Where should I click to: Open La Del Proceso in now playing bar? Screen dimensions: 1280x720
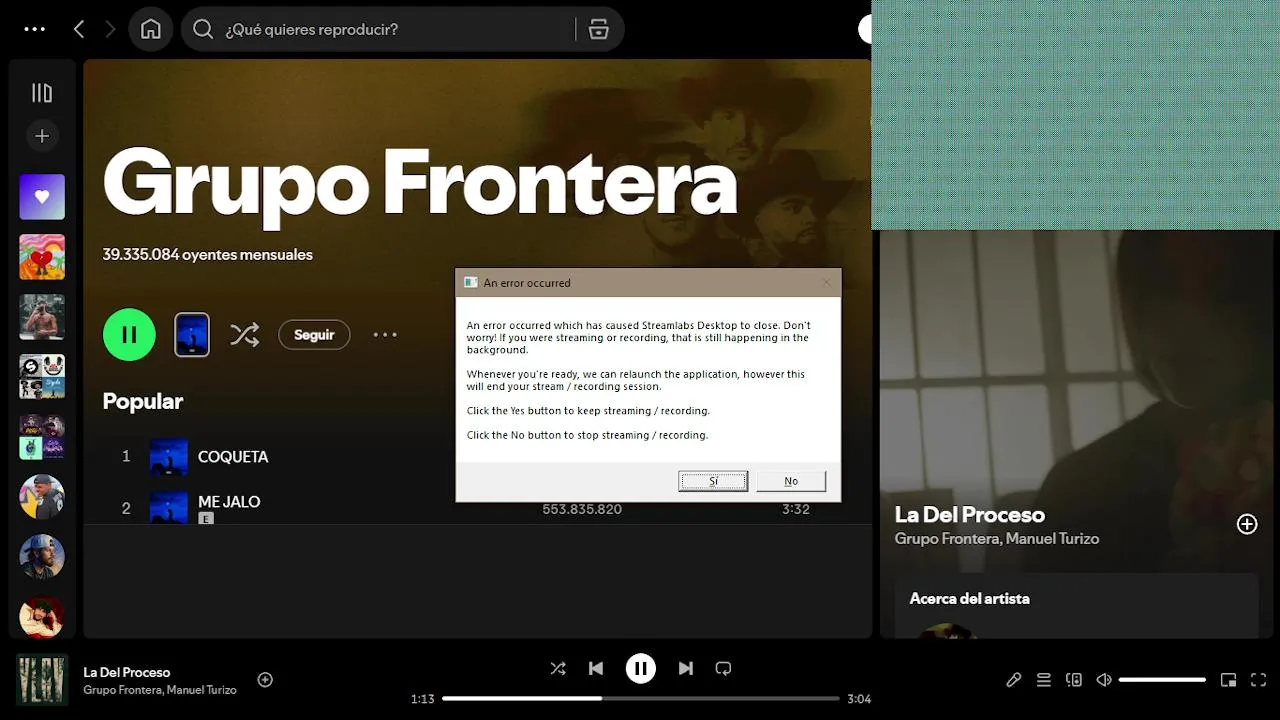coord(127,672)
